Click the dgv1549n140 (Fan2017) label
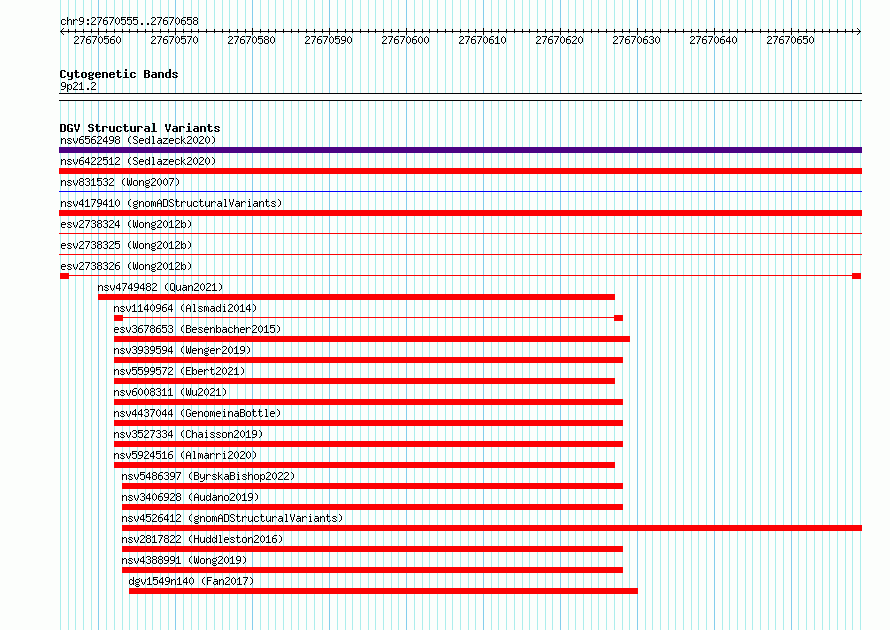The image size is (890, 630). click(x=191, y=581)
